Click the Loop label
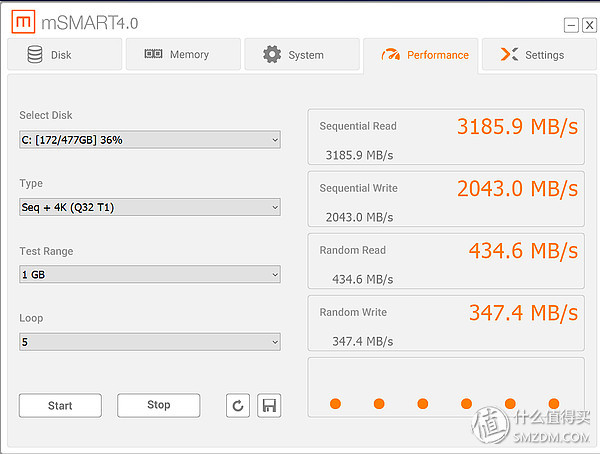 (x=31, y=318)
